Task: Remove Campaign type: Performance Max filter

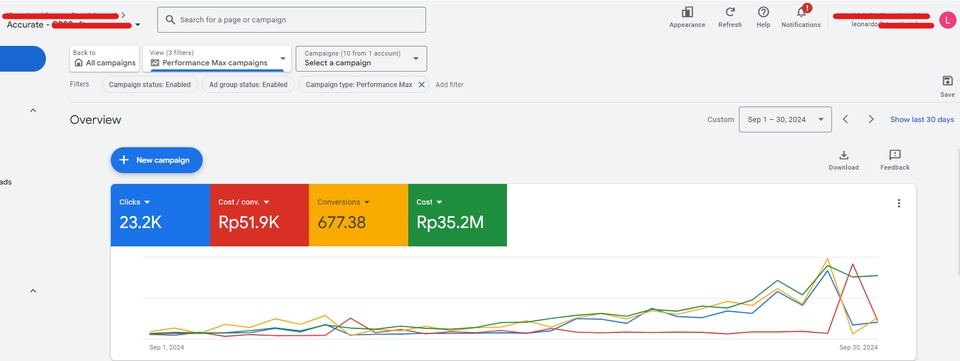Action: coord(421,84)
